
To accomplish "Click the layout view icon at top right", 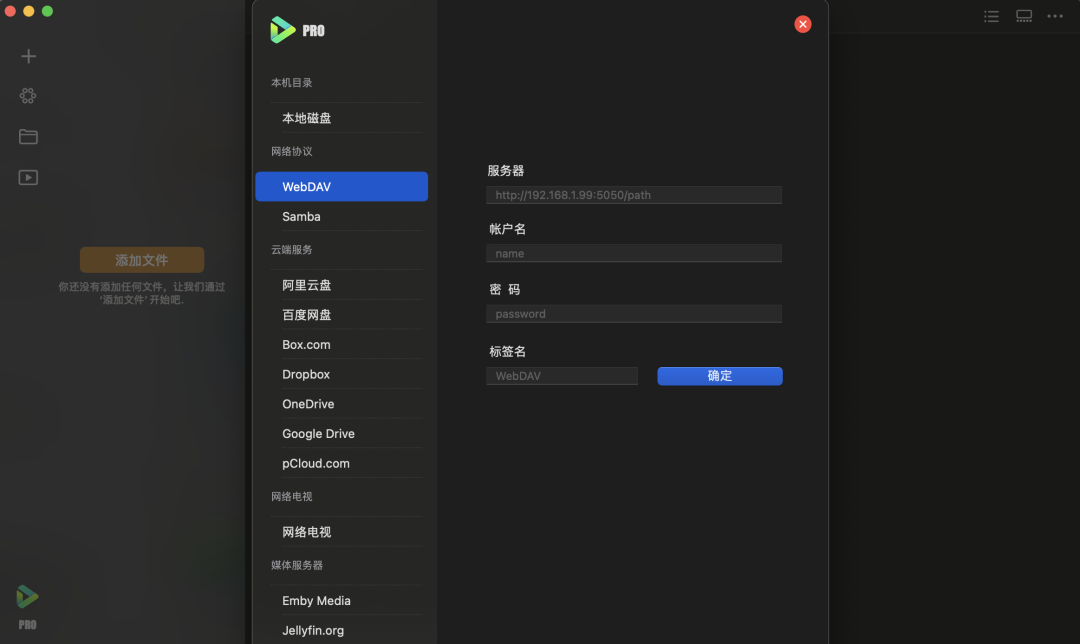I will (x=1024, y=16).
